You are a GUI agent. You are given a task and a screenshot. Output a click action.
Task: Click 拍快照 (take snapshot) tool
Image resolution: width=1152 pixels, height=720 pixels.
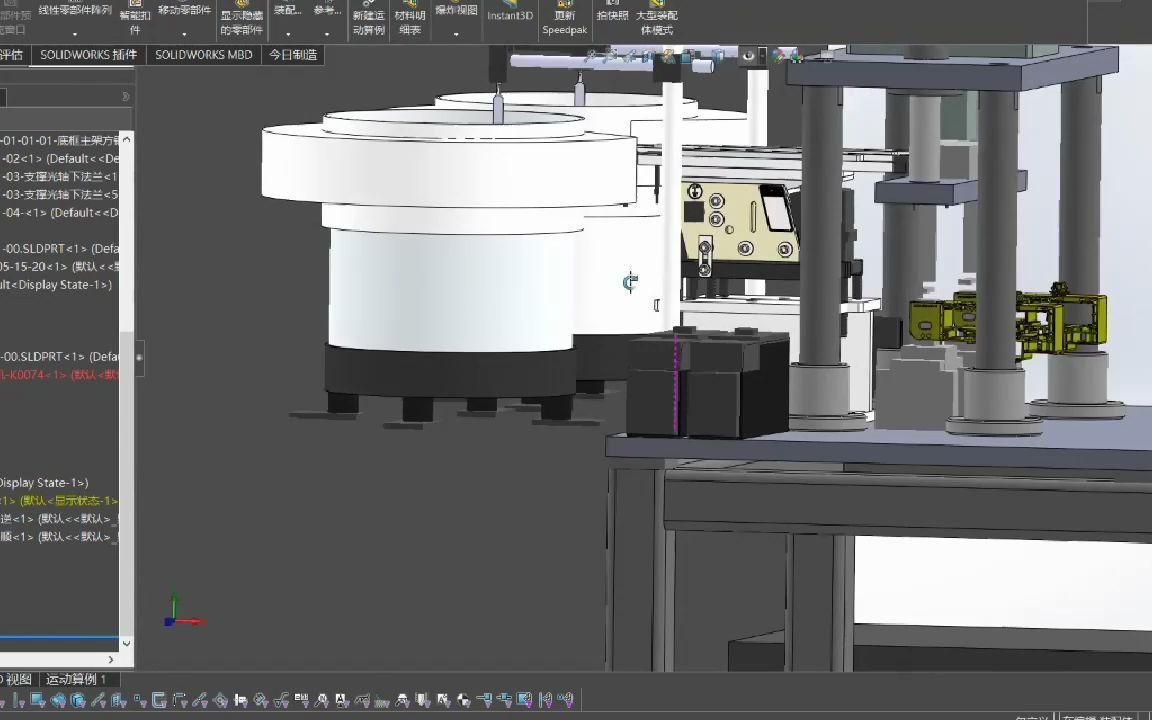(x=612, y=14)
